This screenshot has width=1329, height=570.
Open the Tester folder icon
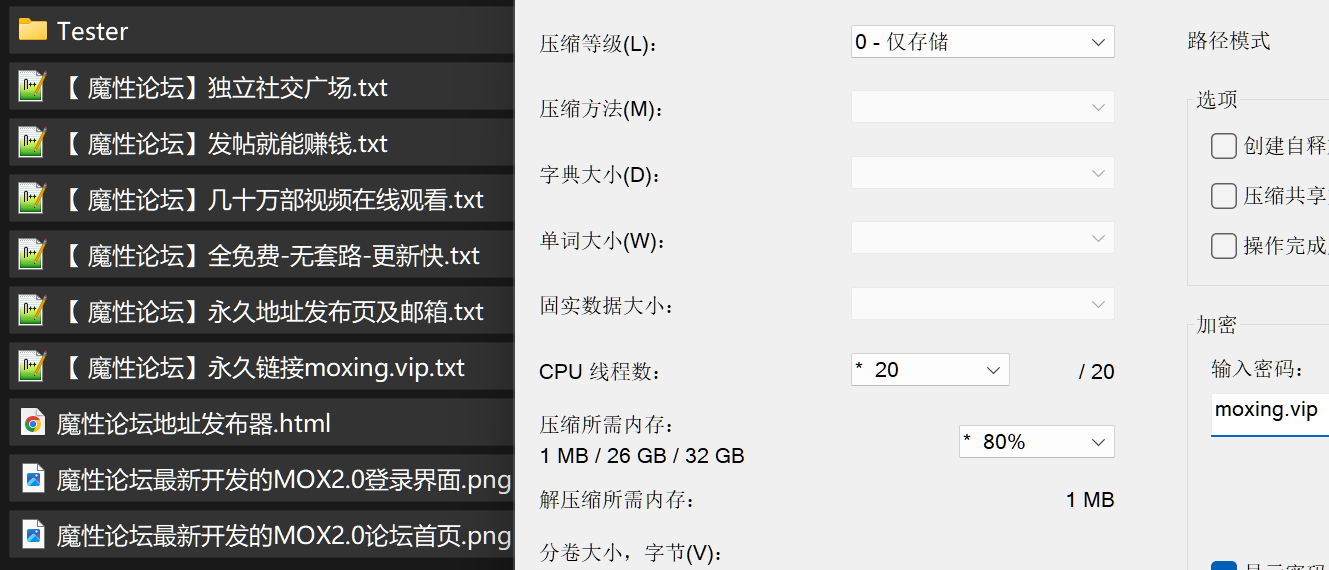(33, 30)
